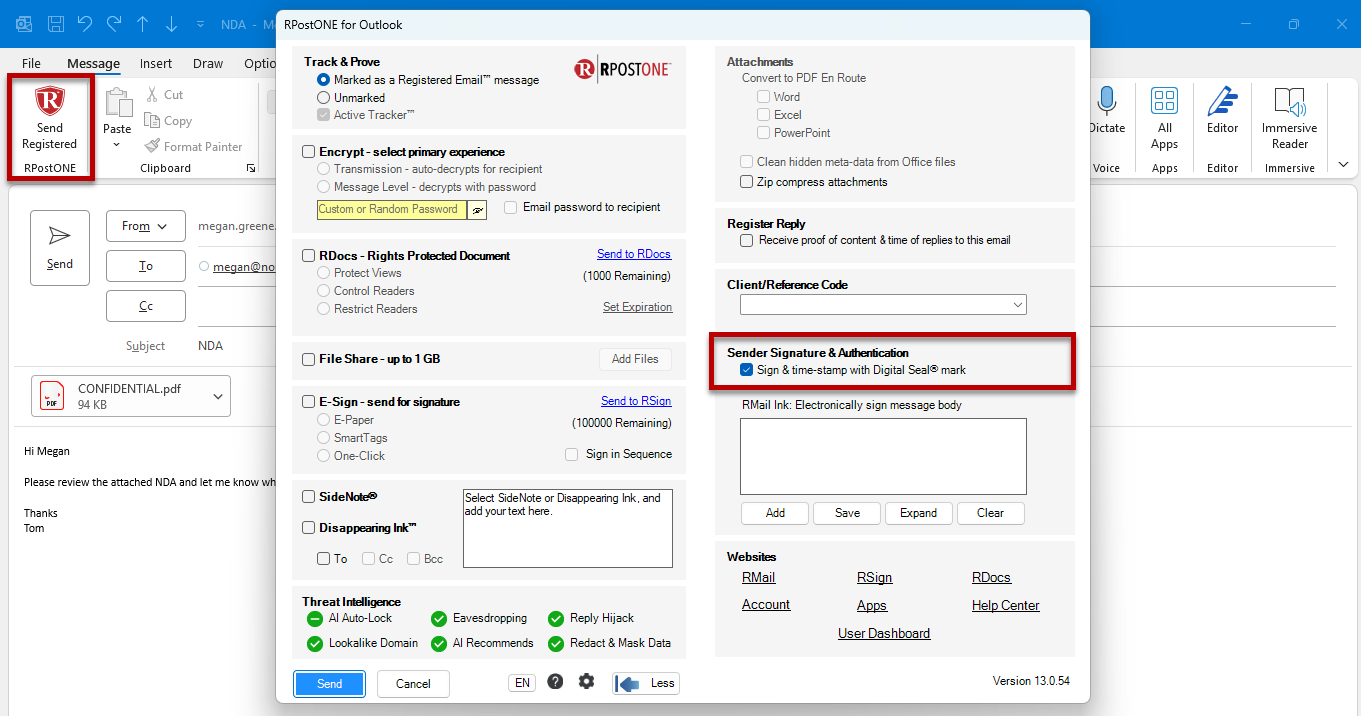Screen dimensions: 1361x716
Task: Switch to the Insert ribbon tab
Action: pos(156,63)
